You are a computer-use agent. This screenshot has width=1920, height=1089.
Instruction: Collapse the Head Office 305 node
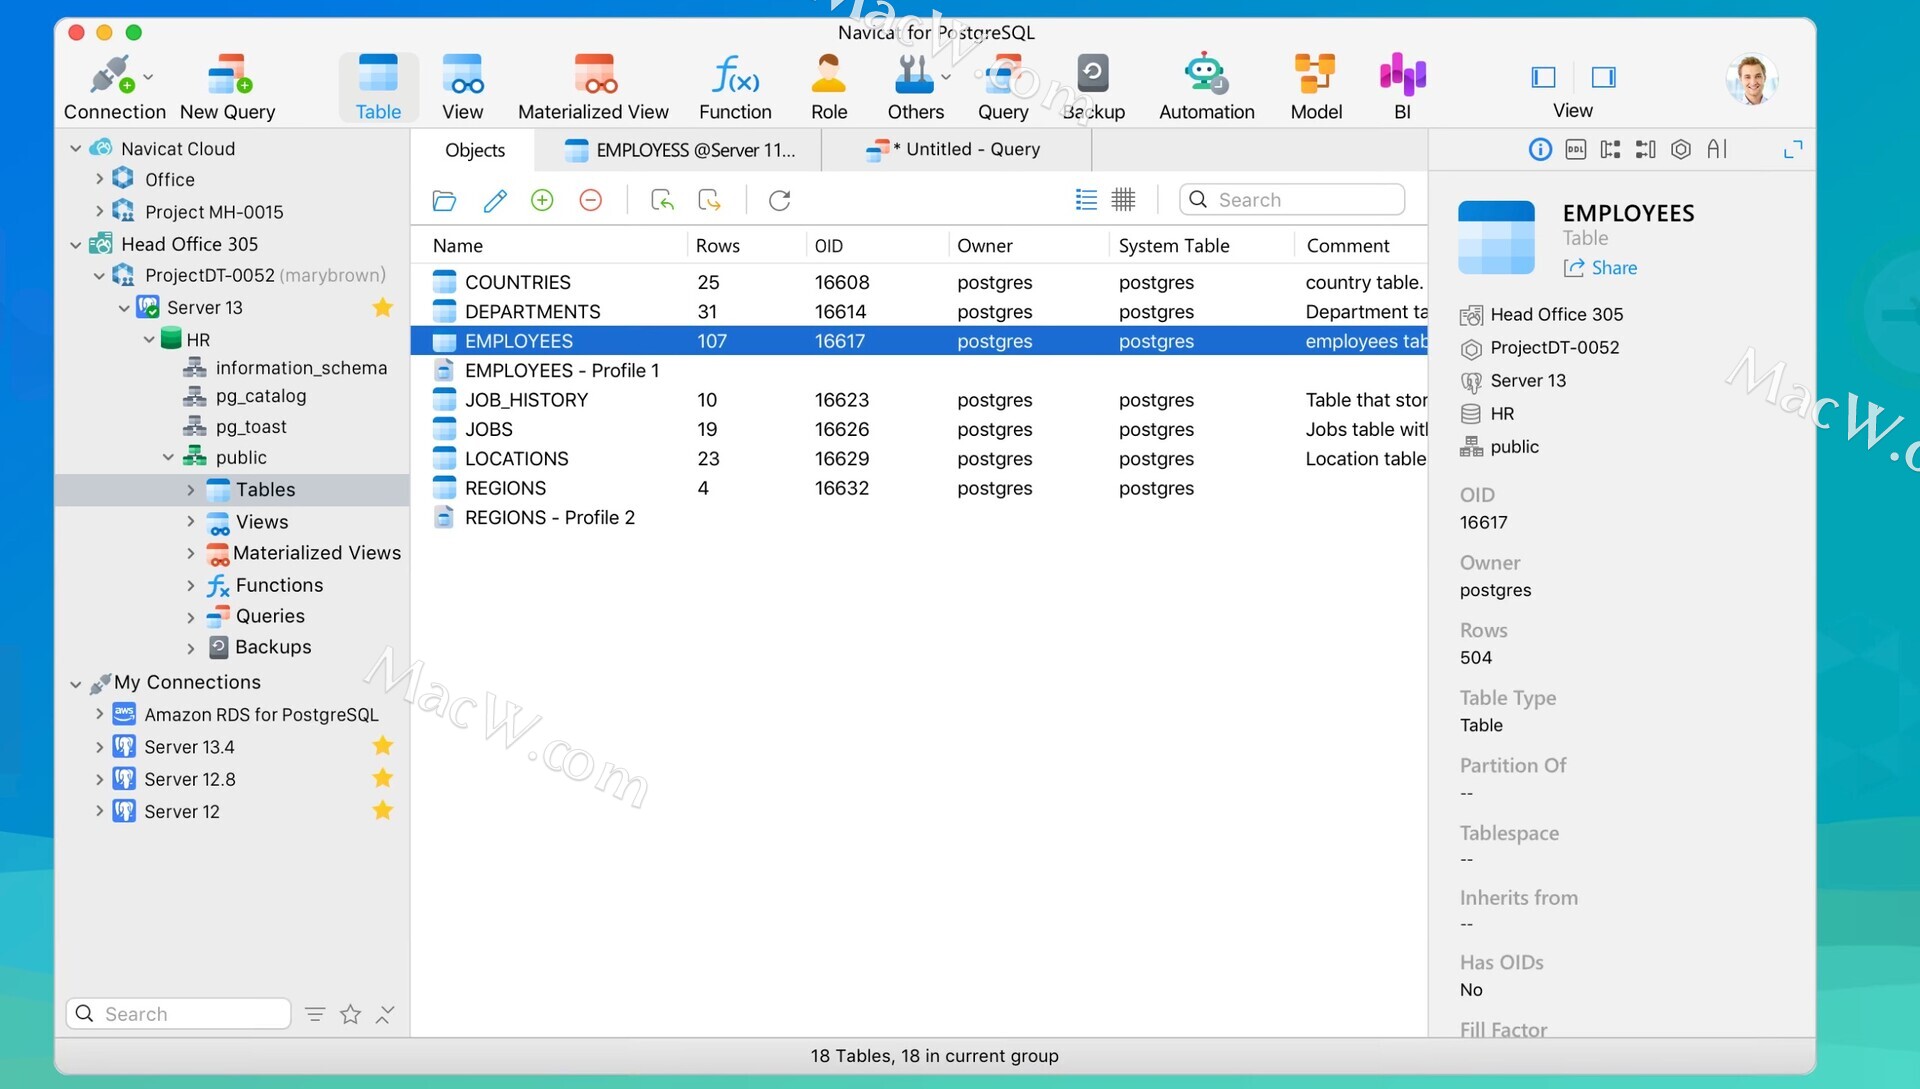tap(75, 244)
